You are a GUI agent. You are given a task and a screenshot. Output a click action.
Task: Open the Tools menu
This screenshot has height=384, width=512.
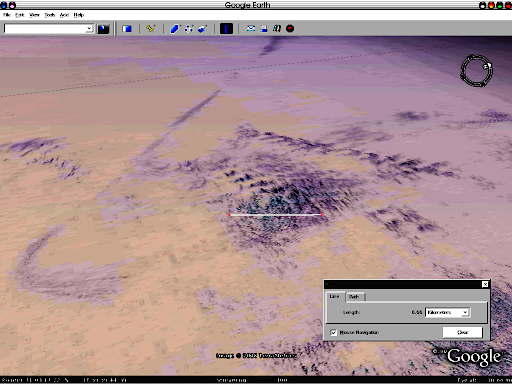click(x=50, y=15)
